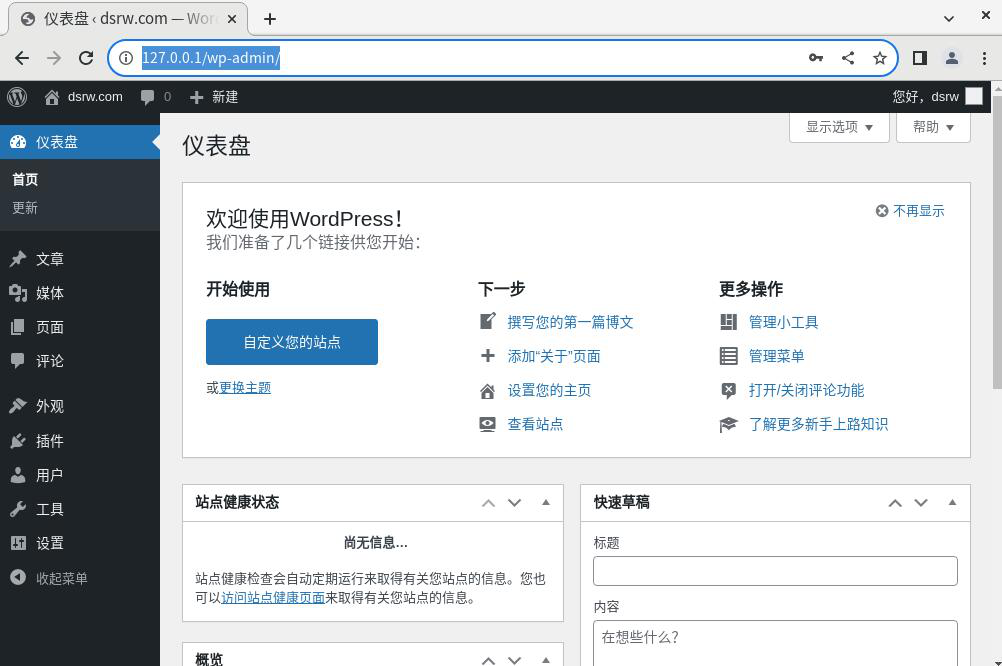Bookmark this page with star icon

tap(880, 58)
